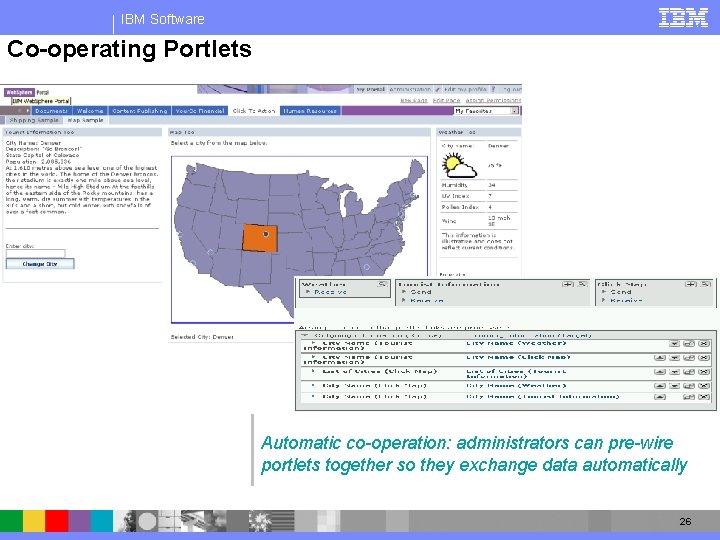The image size is (720, 540).
Task: Move the List of Cities wire up
Action: [x=659, y=371]
